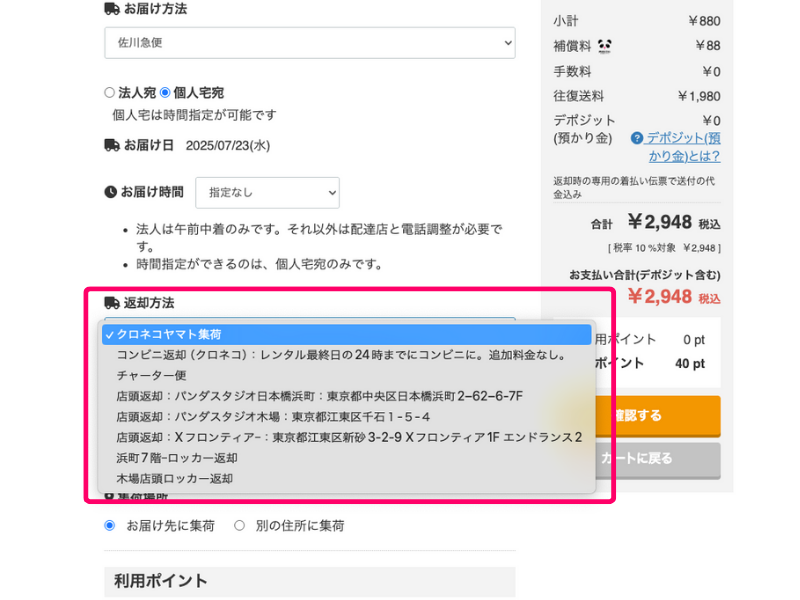Image resolution: width=800 pixels, height=600 pixels.
Task: Select the 個人宅宛 radio button
Action: coord(165,93)
